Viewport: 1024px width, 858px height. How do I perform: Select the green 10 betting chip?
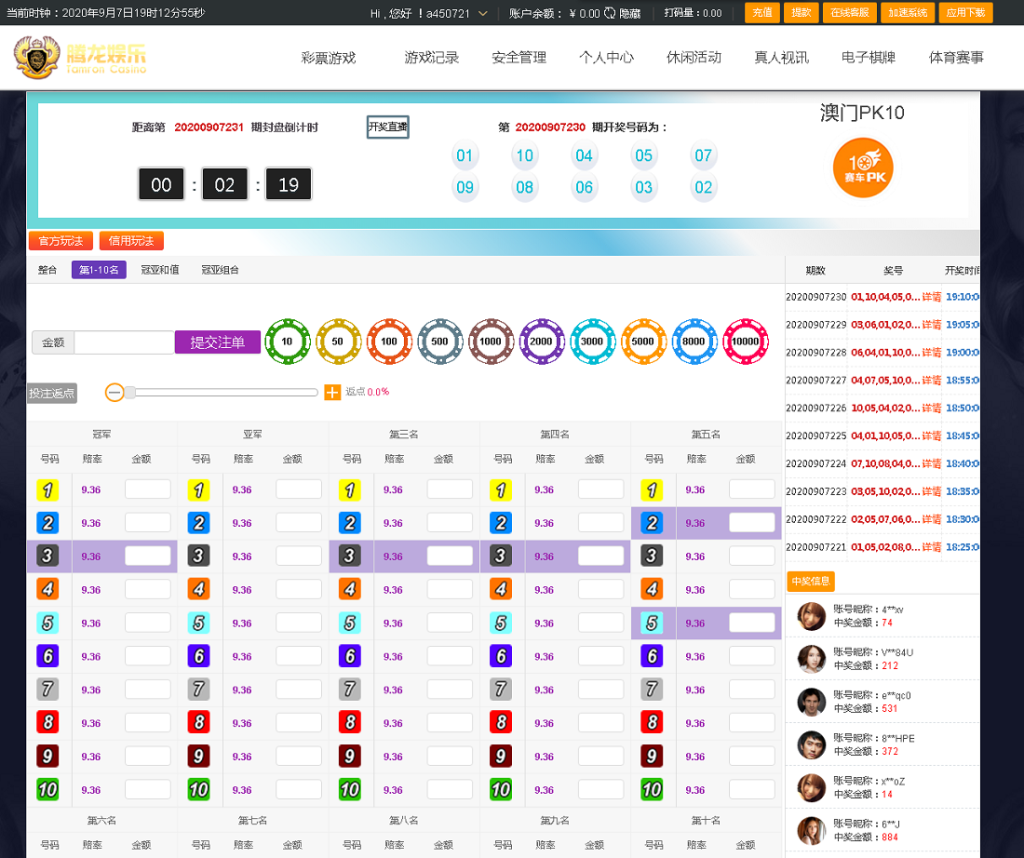288,342
